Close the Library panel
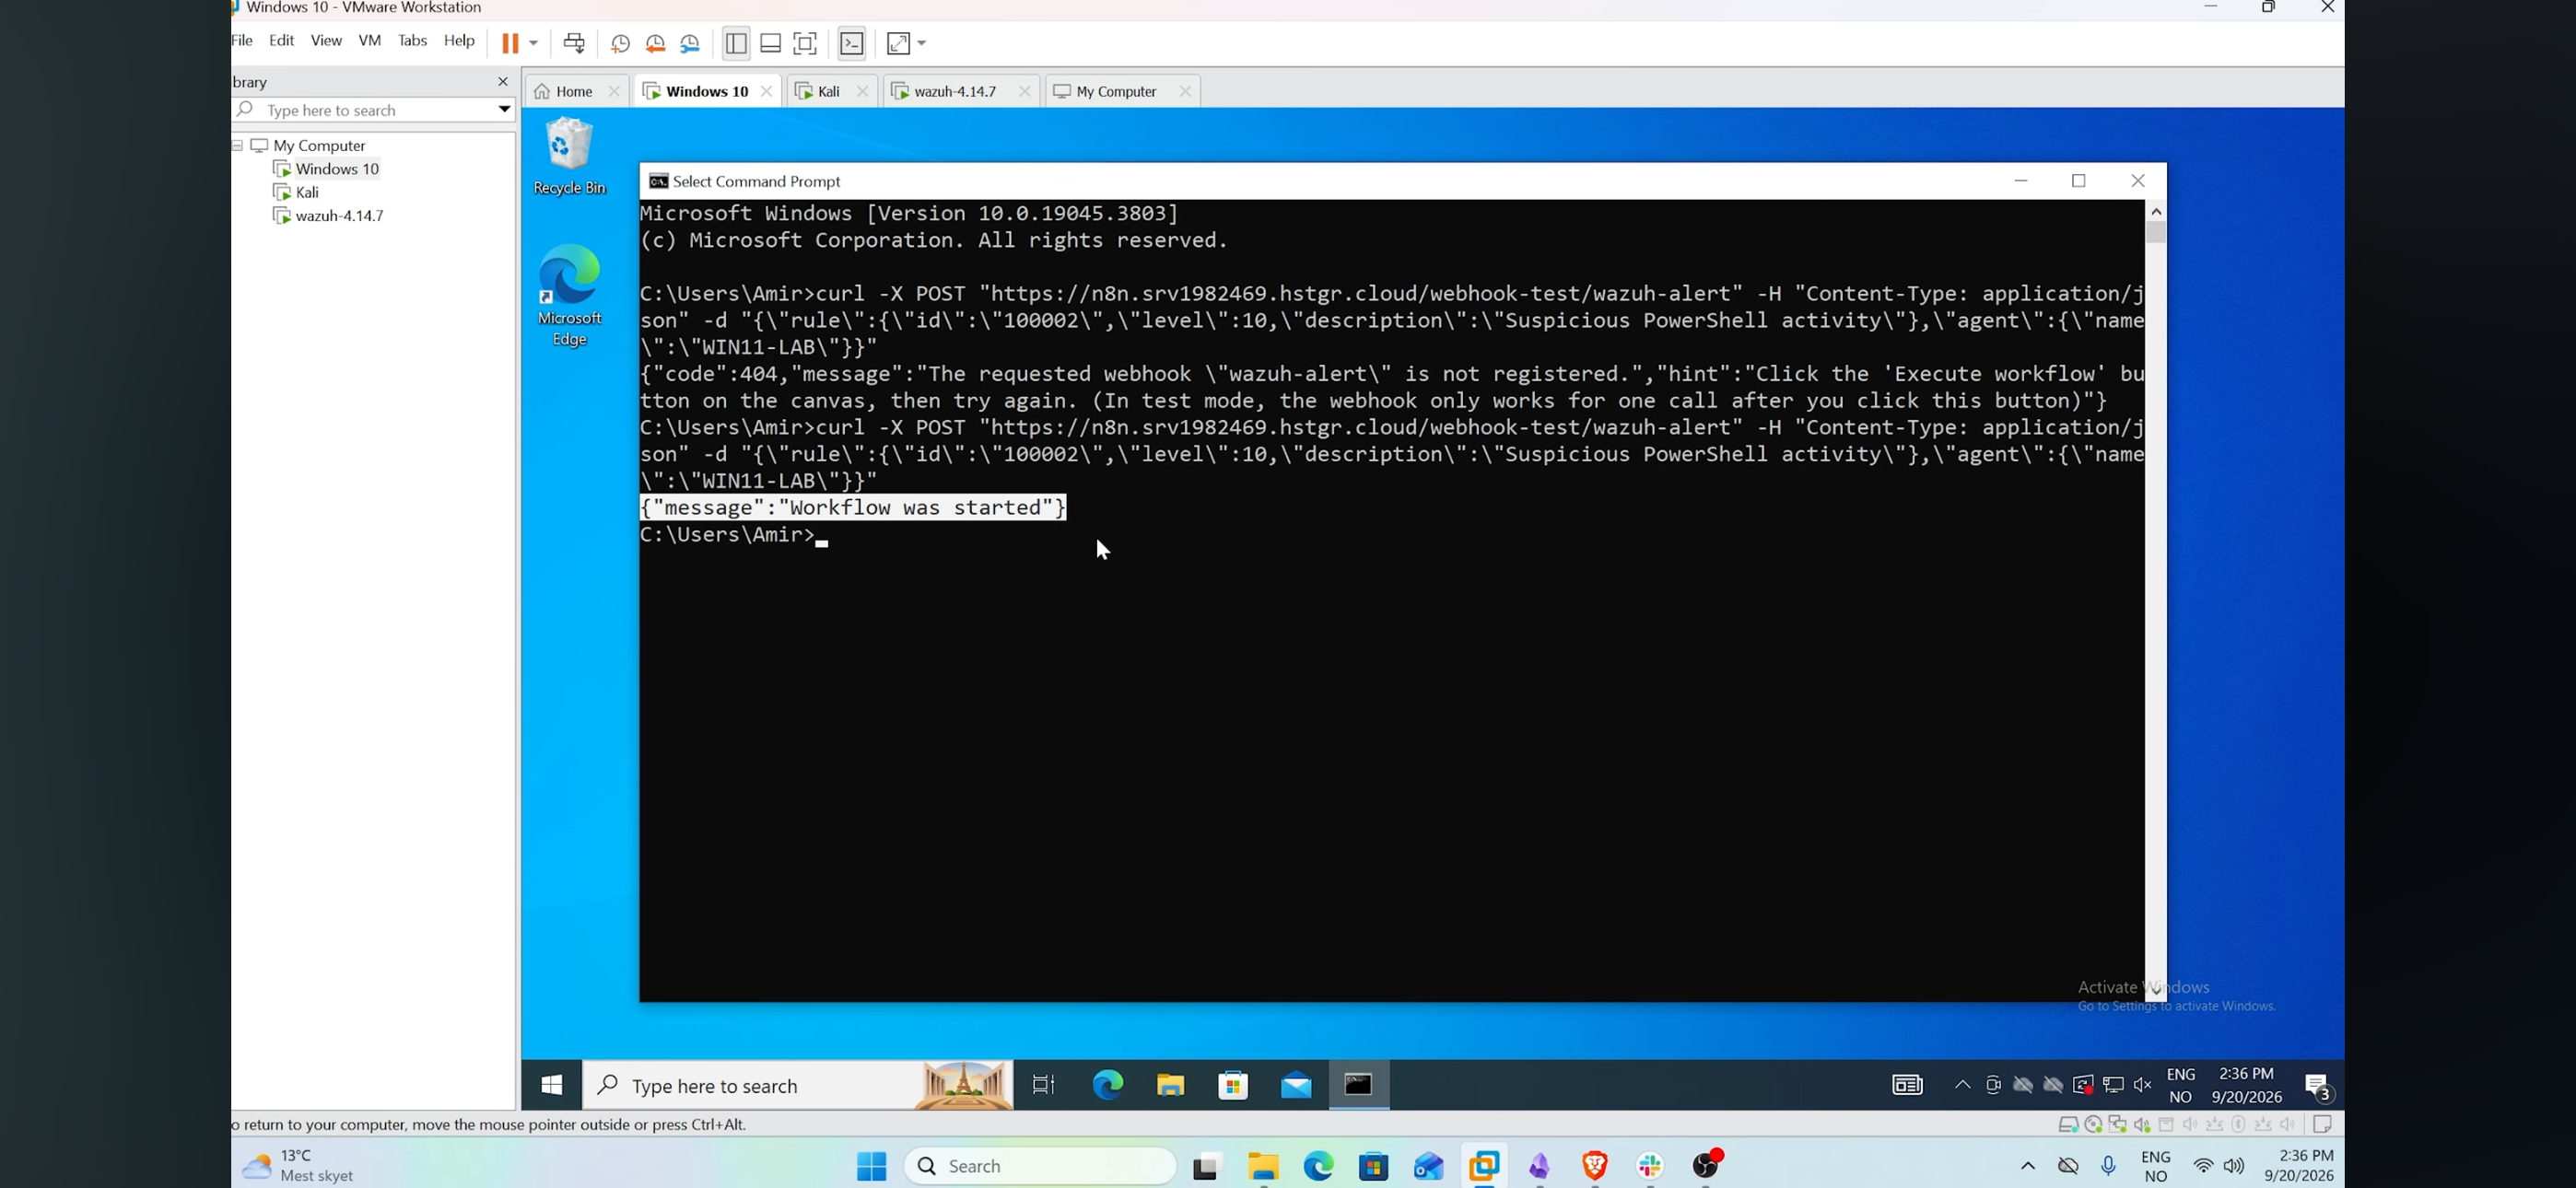2576x1188 pixels. [503, 82]
